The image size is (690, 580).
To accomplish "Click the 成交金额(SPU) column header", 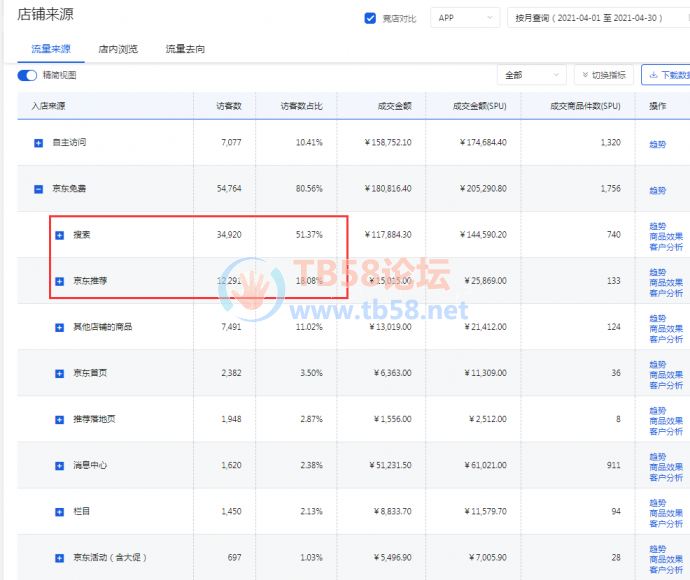I will tap(480, 106).
